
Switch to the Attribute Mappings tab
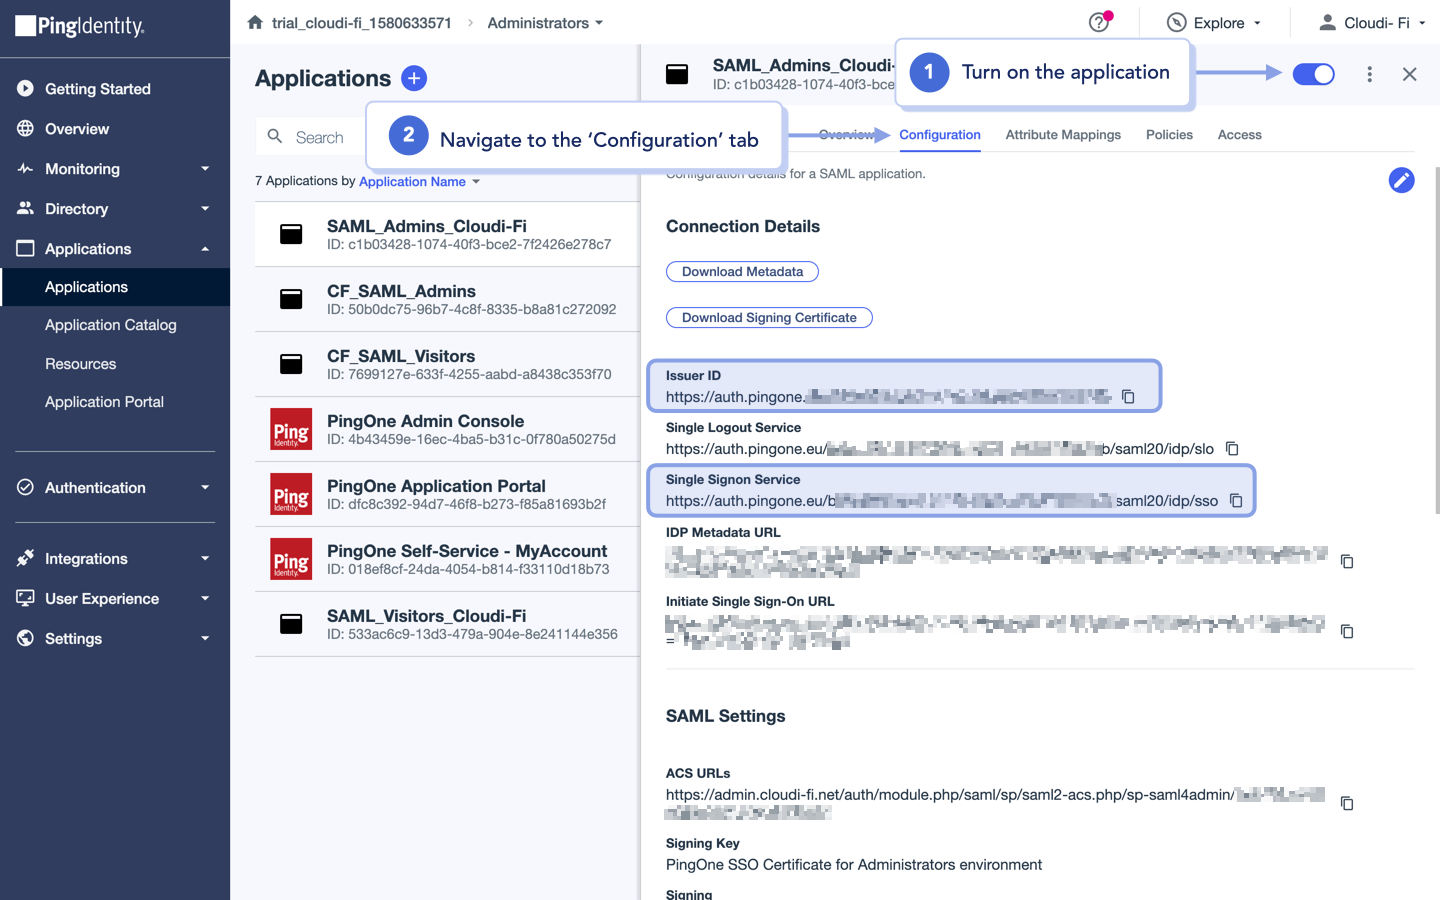(x=1063, y=134)
